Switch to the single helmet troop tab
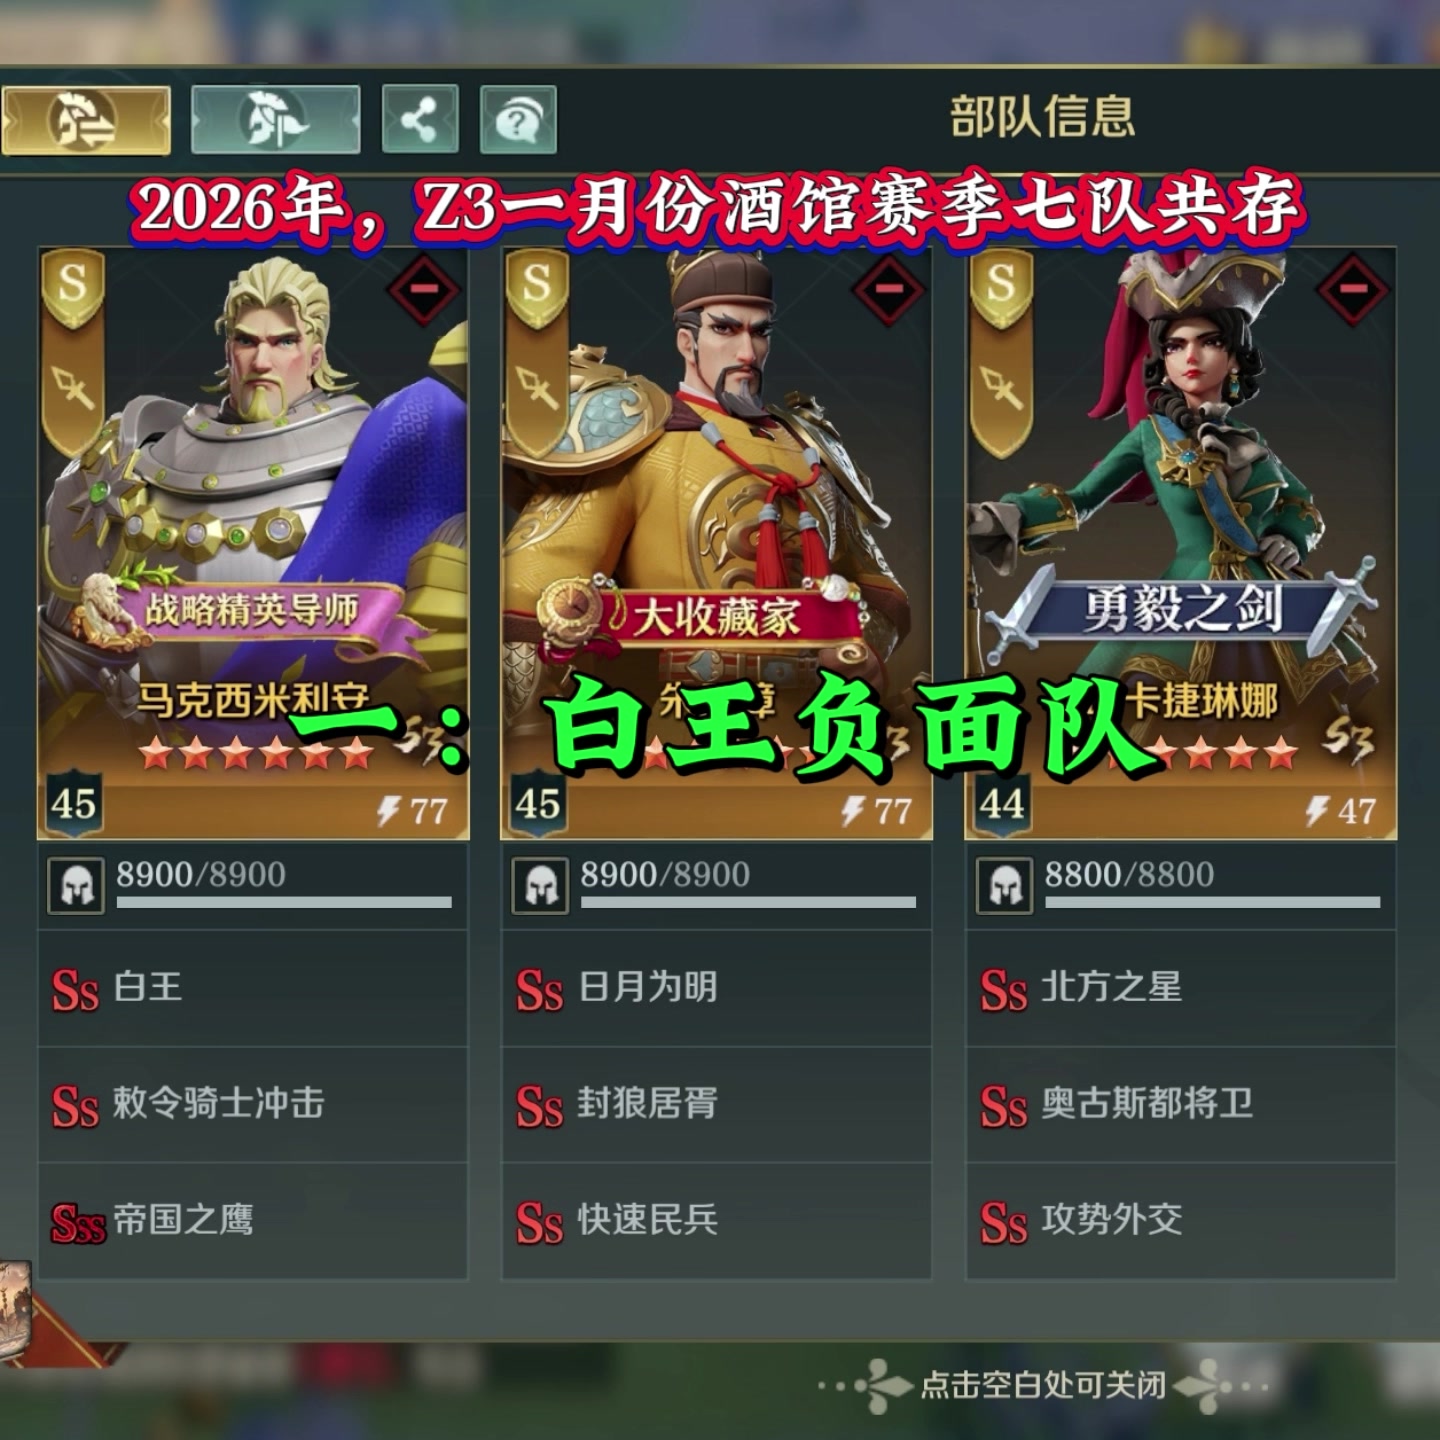This screenshot has height=1440, width=1440. click(x=275, y=120)
